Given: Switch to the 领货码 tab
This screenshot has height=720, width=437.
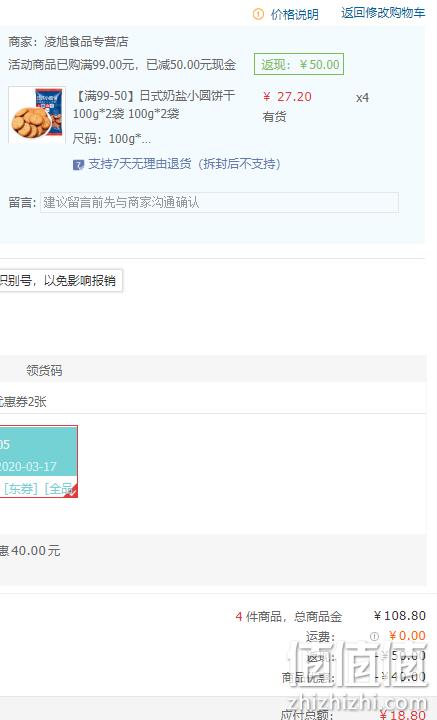Looking at the screenshot, I should pyautogui.click(x=44, y=371).
